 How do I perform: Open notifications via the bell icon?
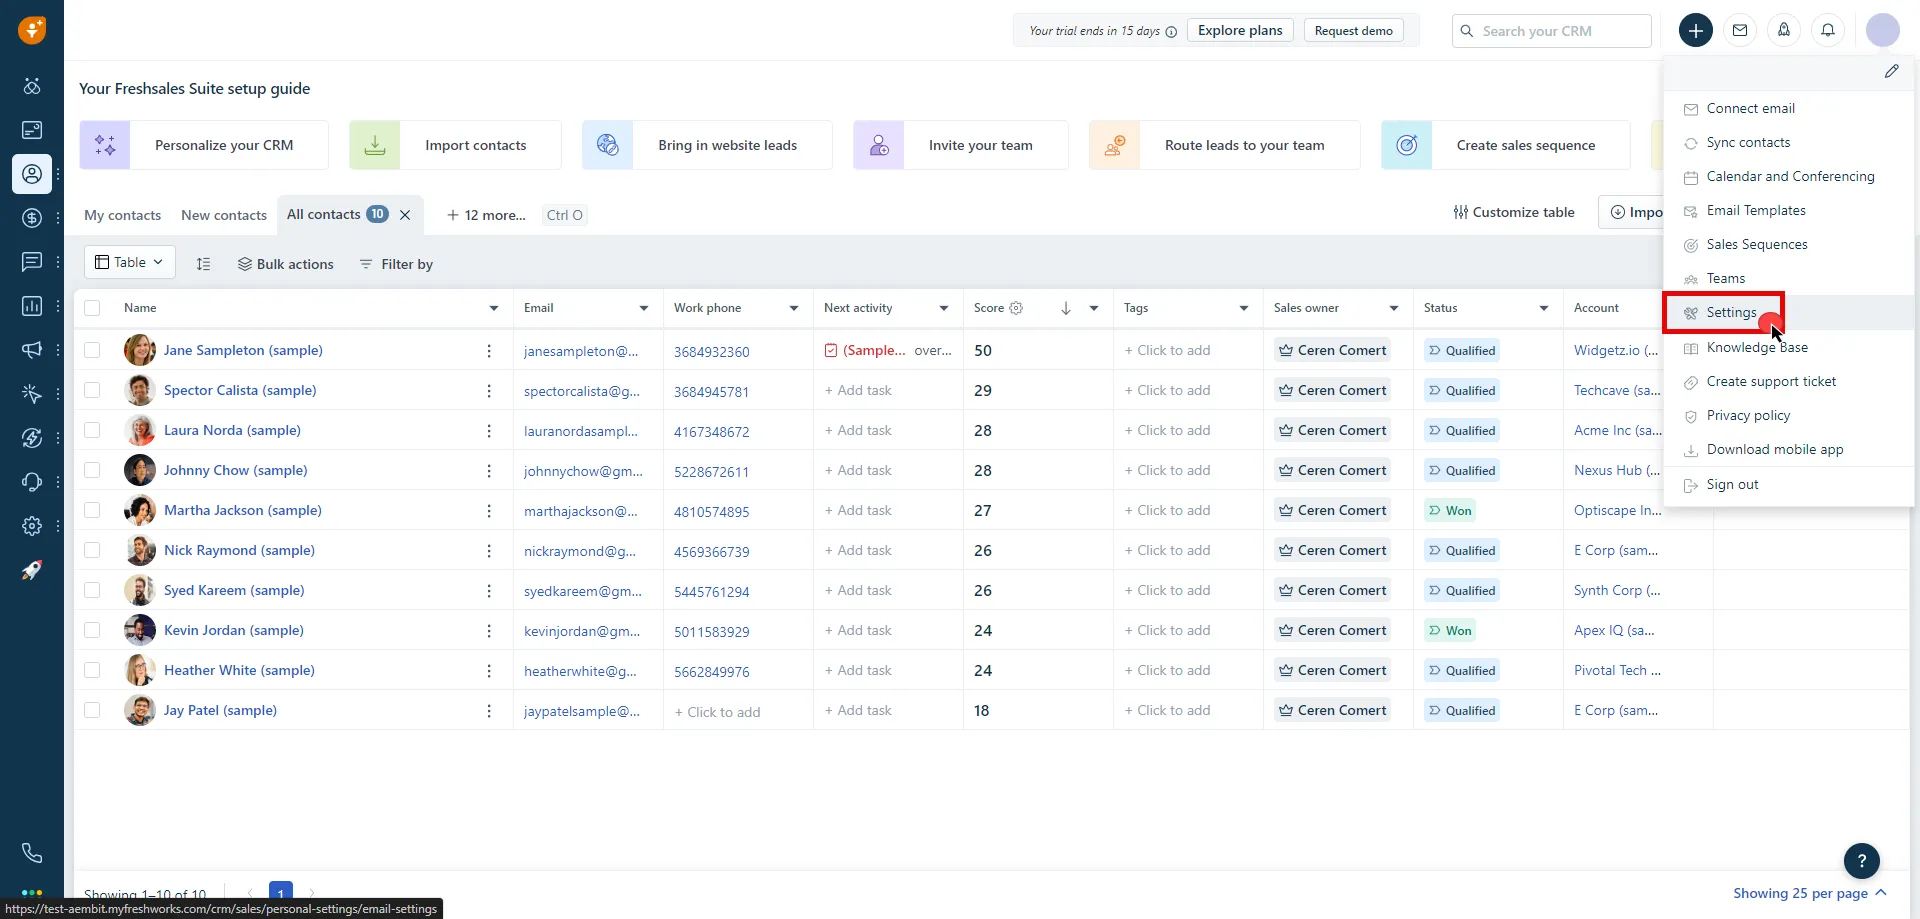click(1828, 30)
